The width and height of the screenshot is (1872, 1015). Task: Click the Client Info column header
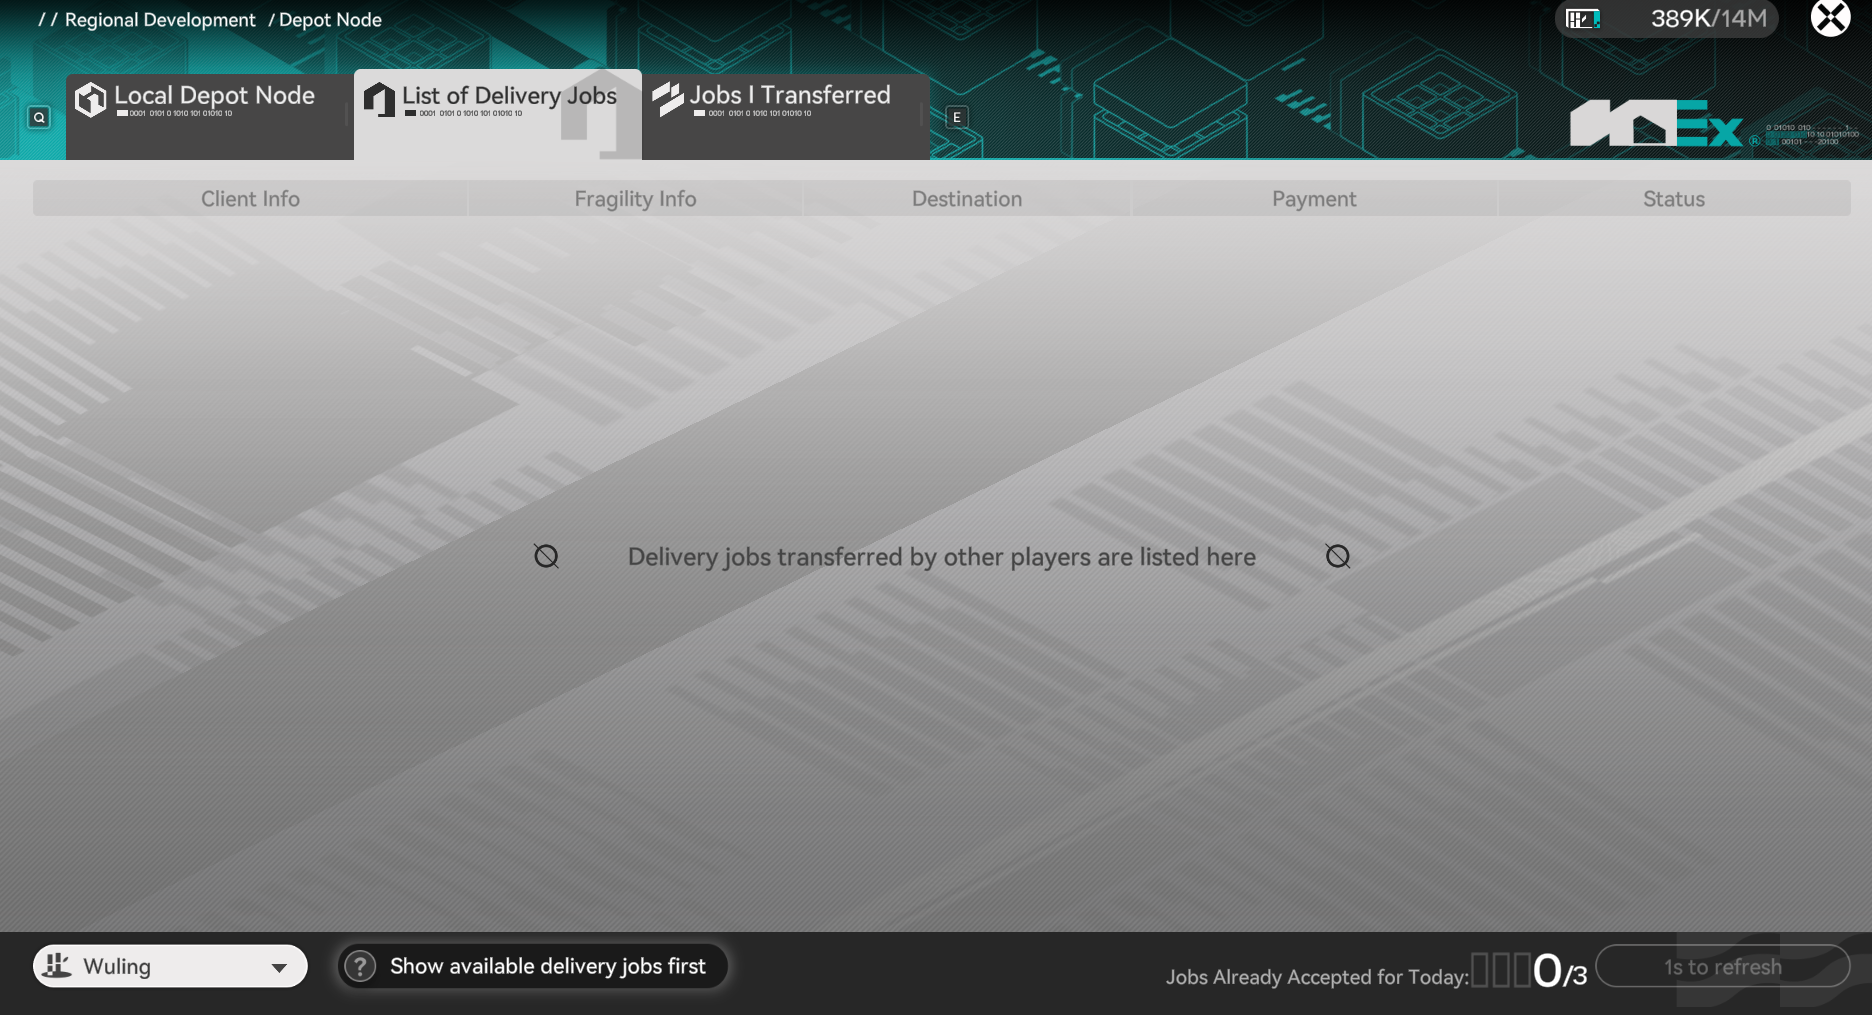point(250,199)
